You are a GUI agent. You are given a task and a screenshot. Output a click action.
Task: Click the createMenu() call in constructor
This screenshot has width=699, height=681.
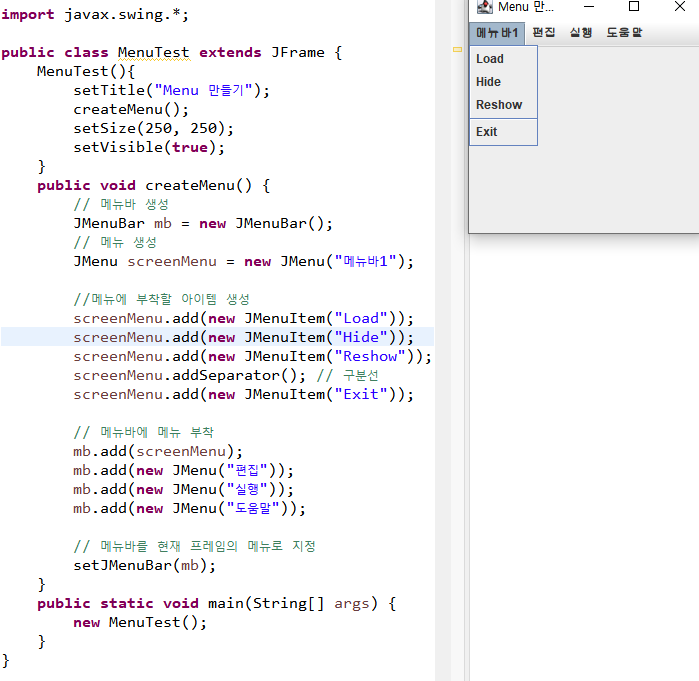(132, 110)
